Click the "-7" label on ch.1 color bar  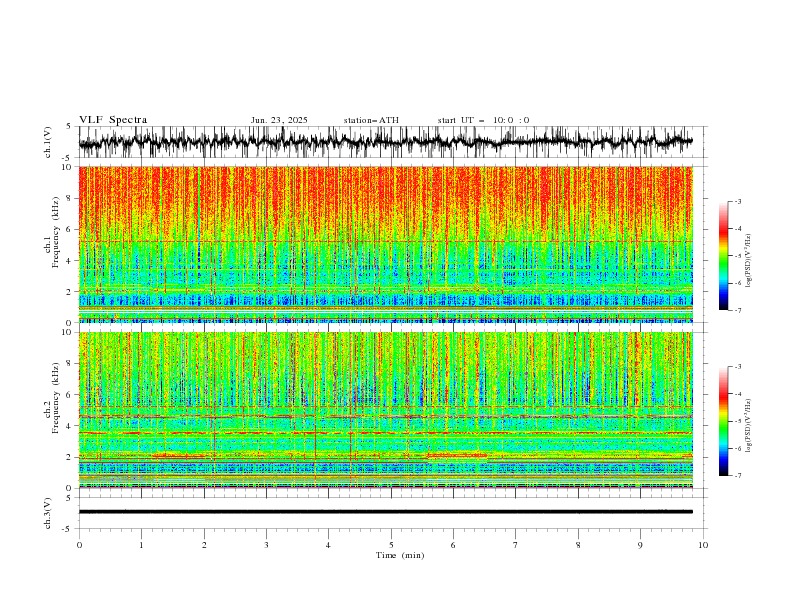(737, 310)
